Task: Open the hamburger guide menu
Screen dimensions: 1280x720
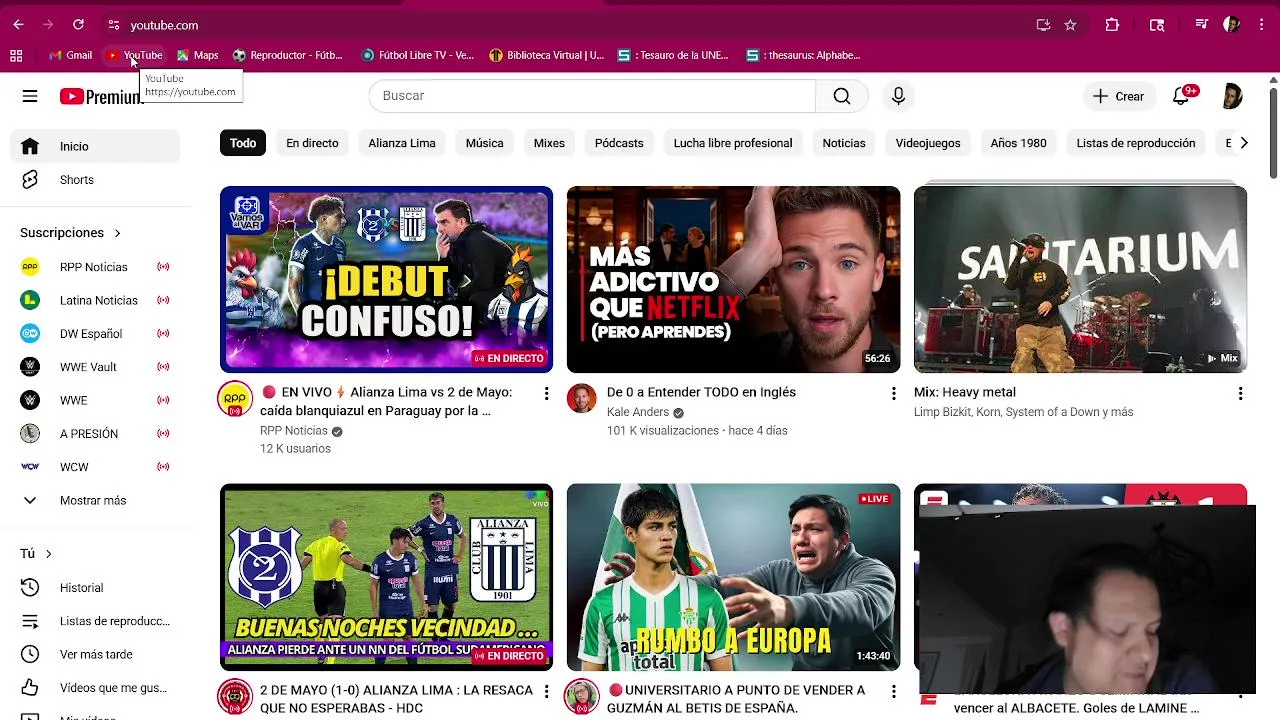Action: 30,96
